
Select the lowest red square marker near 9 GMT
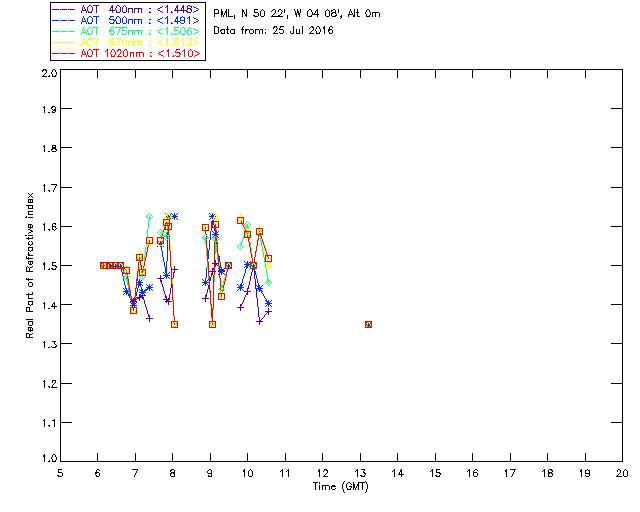[212, 324]
